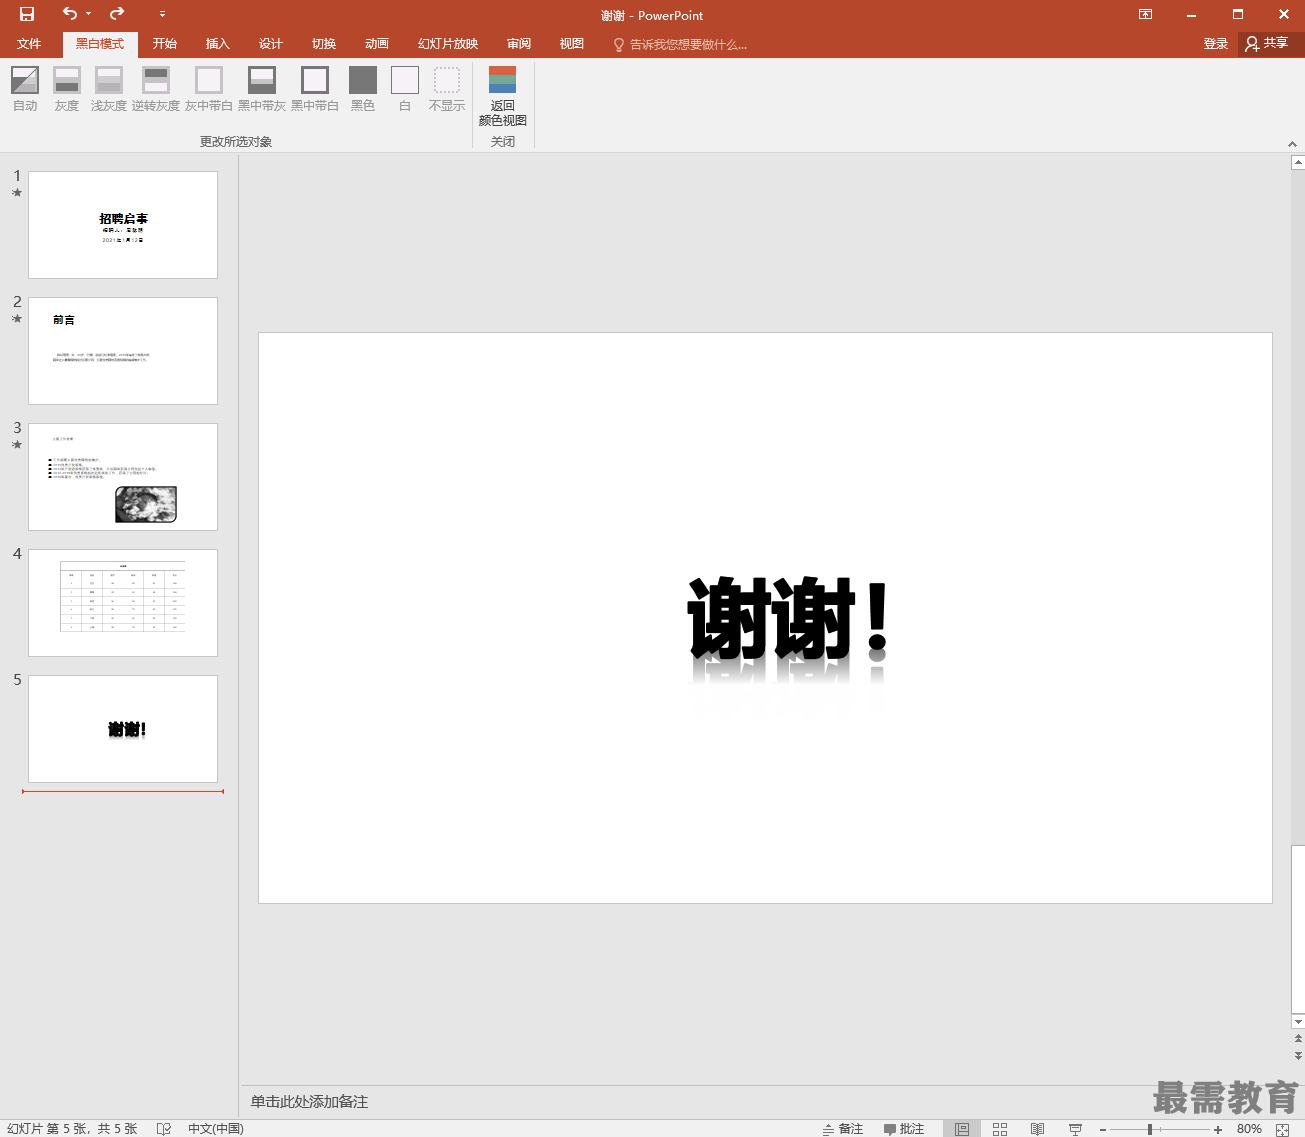
Task: Redo the last action
Action: 117,14
